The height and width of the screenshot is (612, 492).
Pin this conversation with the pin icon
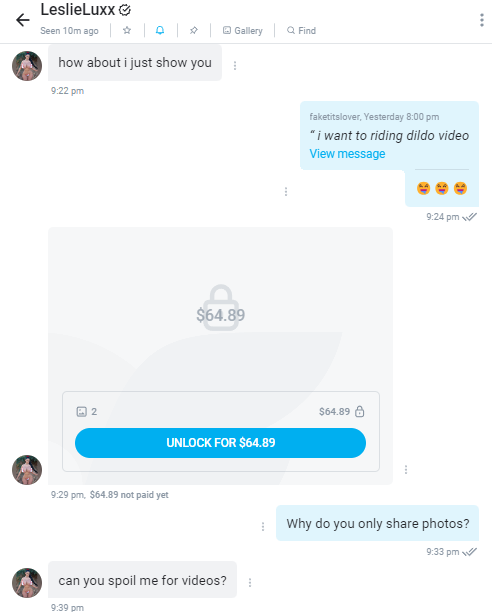point(194,30)
